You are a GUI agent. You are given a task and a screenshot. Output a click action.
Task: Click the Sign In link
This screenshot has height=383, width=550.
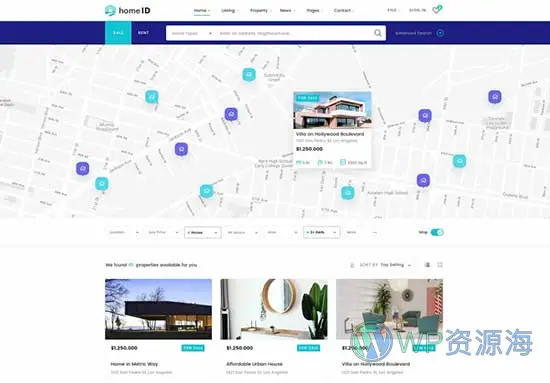417,11
